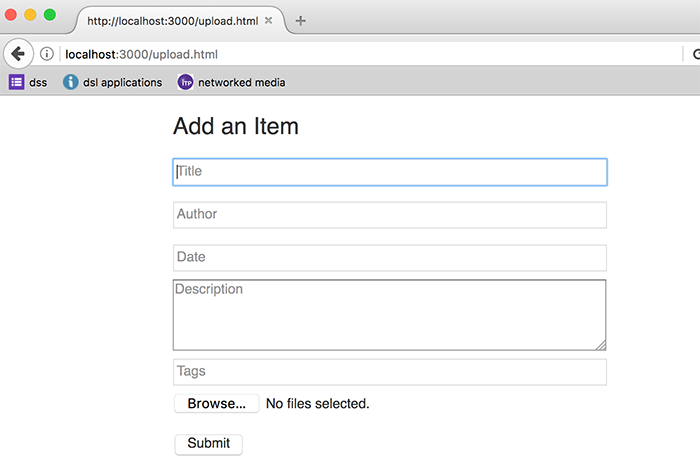Open a new tab with plus icon
This screenshot has height=476, width=700.
pos(300,21)
